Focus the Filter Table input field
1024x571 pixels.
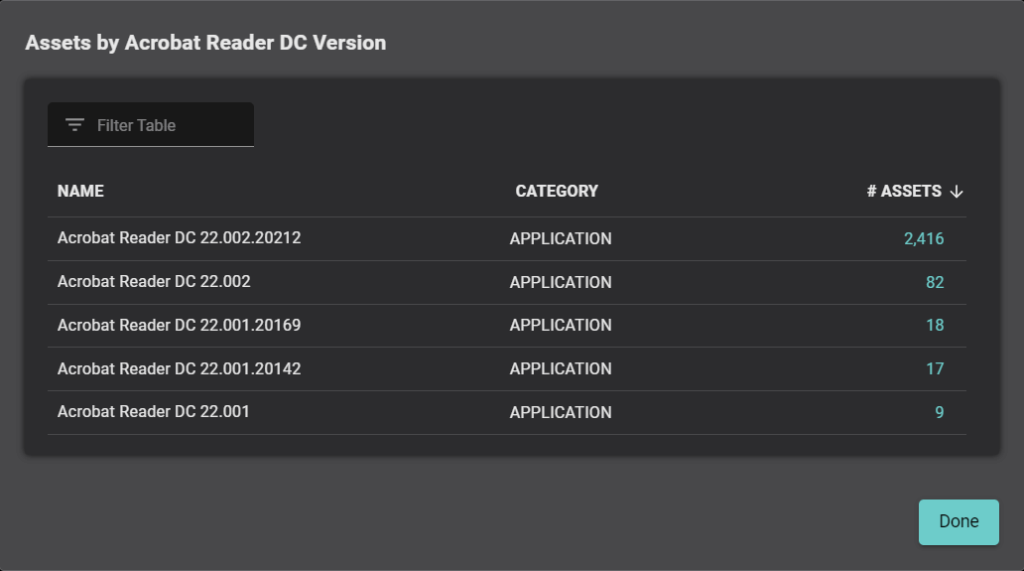(x=151, y=125)
